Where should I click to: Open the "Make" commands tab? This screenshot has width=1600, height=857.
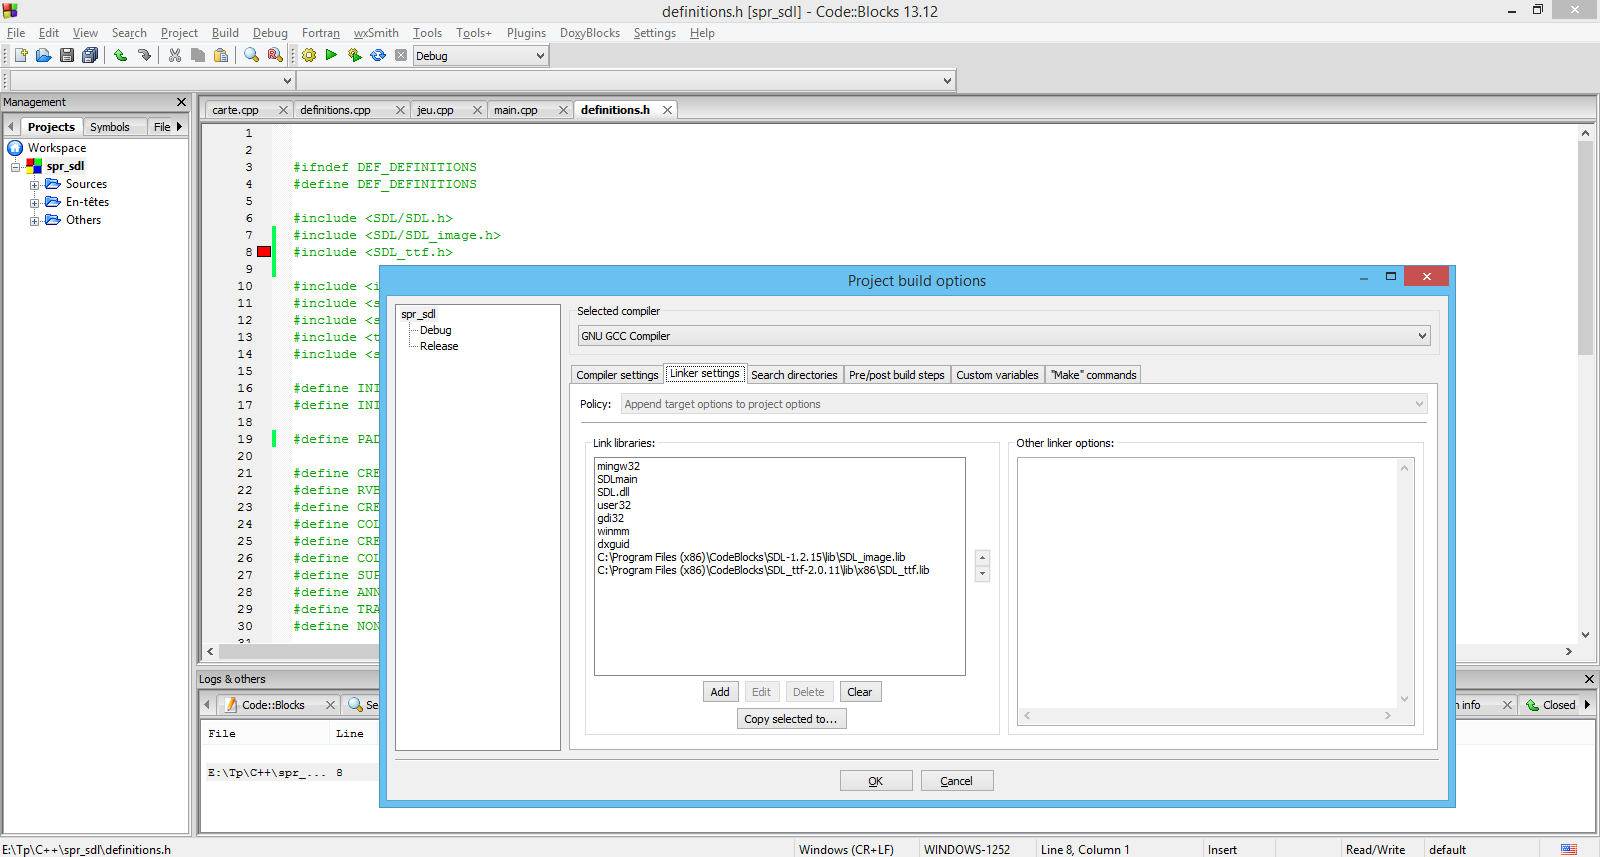[1093, 375]
